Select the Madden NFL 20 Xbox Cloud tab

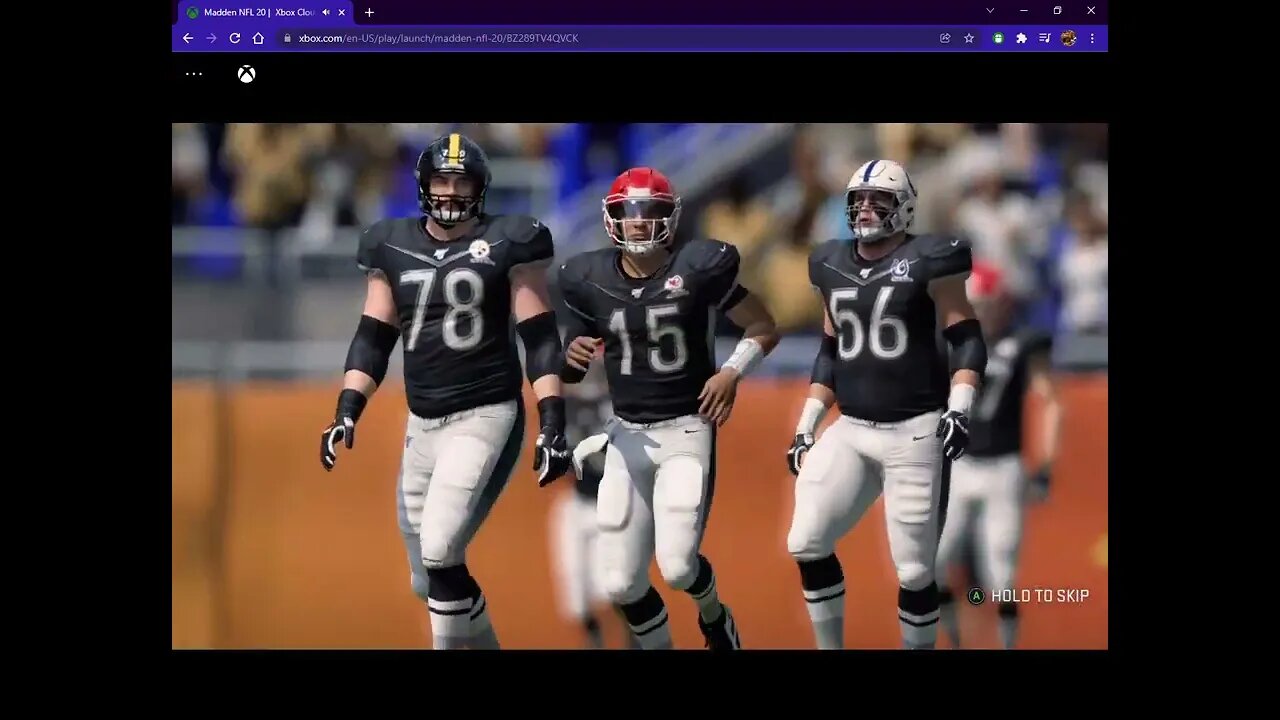(265, 13)
